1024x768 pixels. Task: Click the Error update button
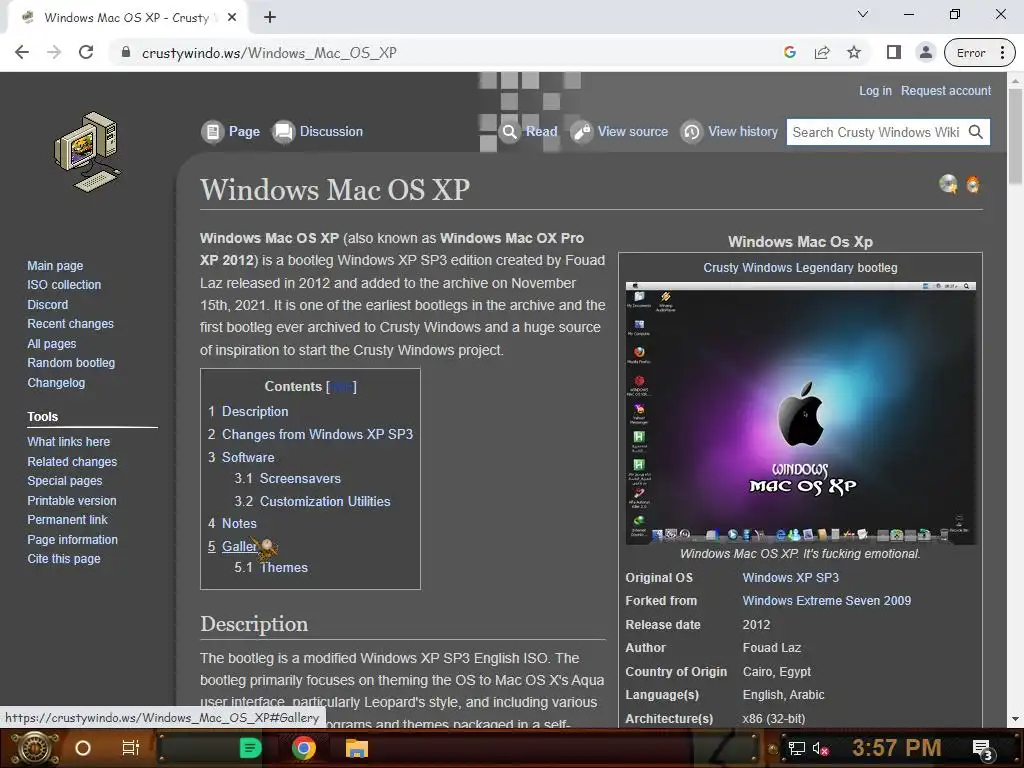979,53
